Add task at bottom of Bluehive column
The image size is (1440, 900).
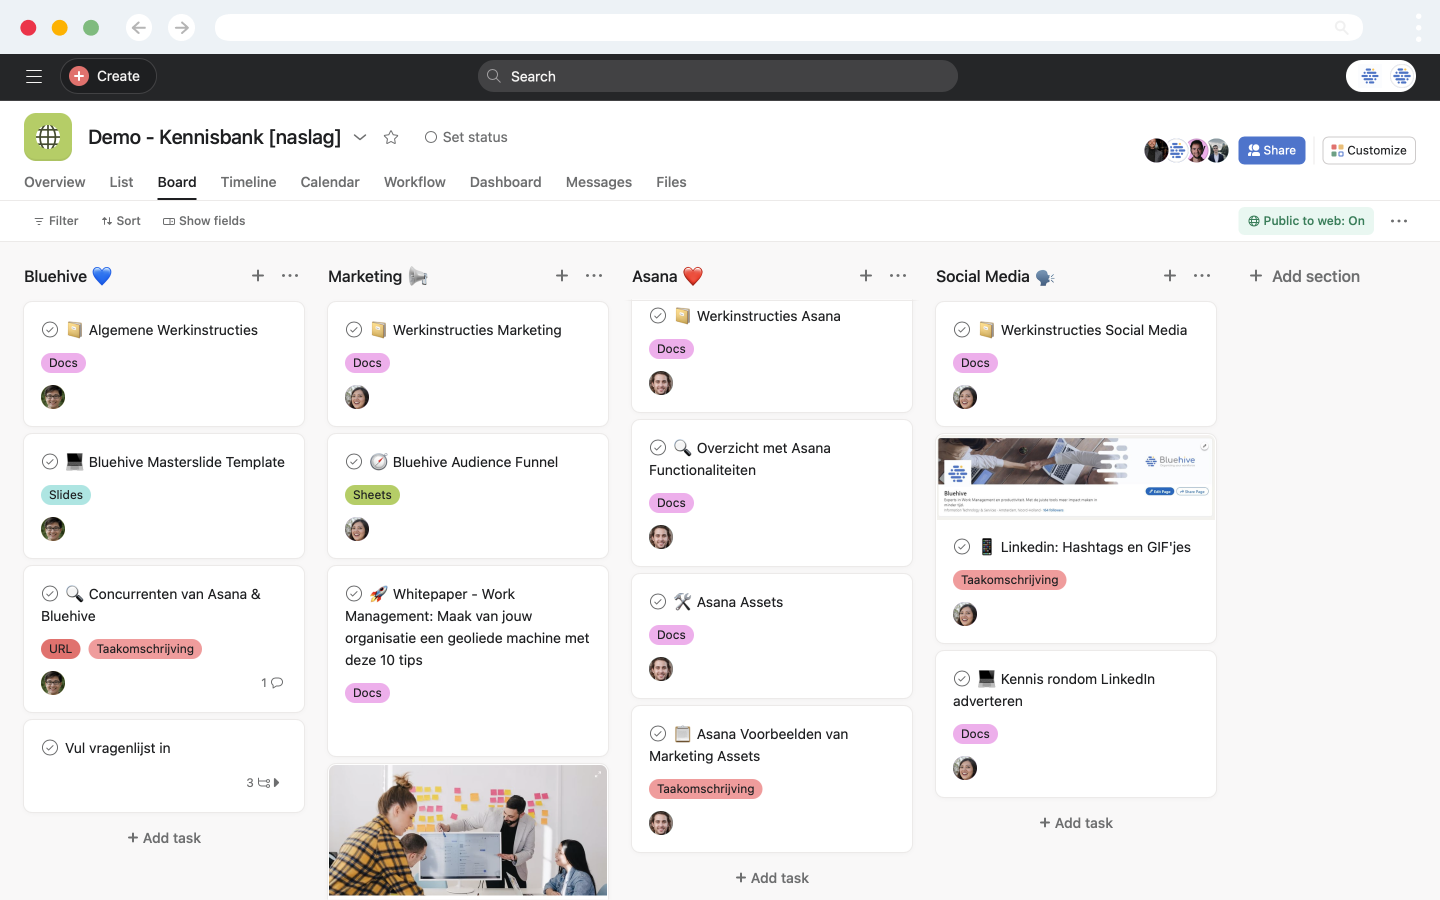point(164,838)
